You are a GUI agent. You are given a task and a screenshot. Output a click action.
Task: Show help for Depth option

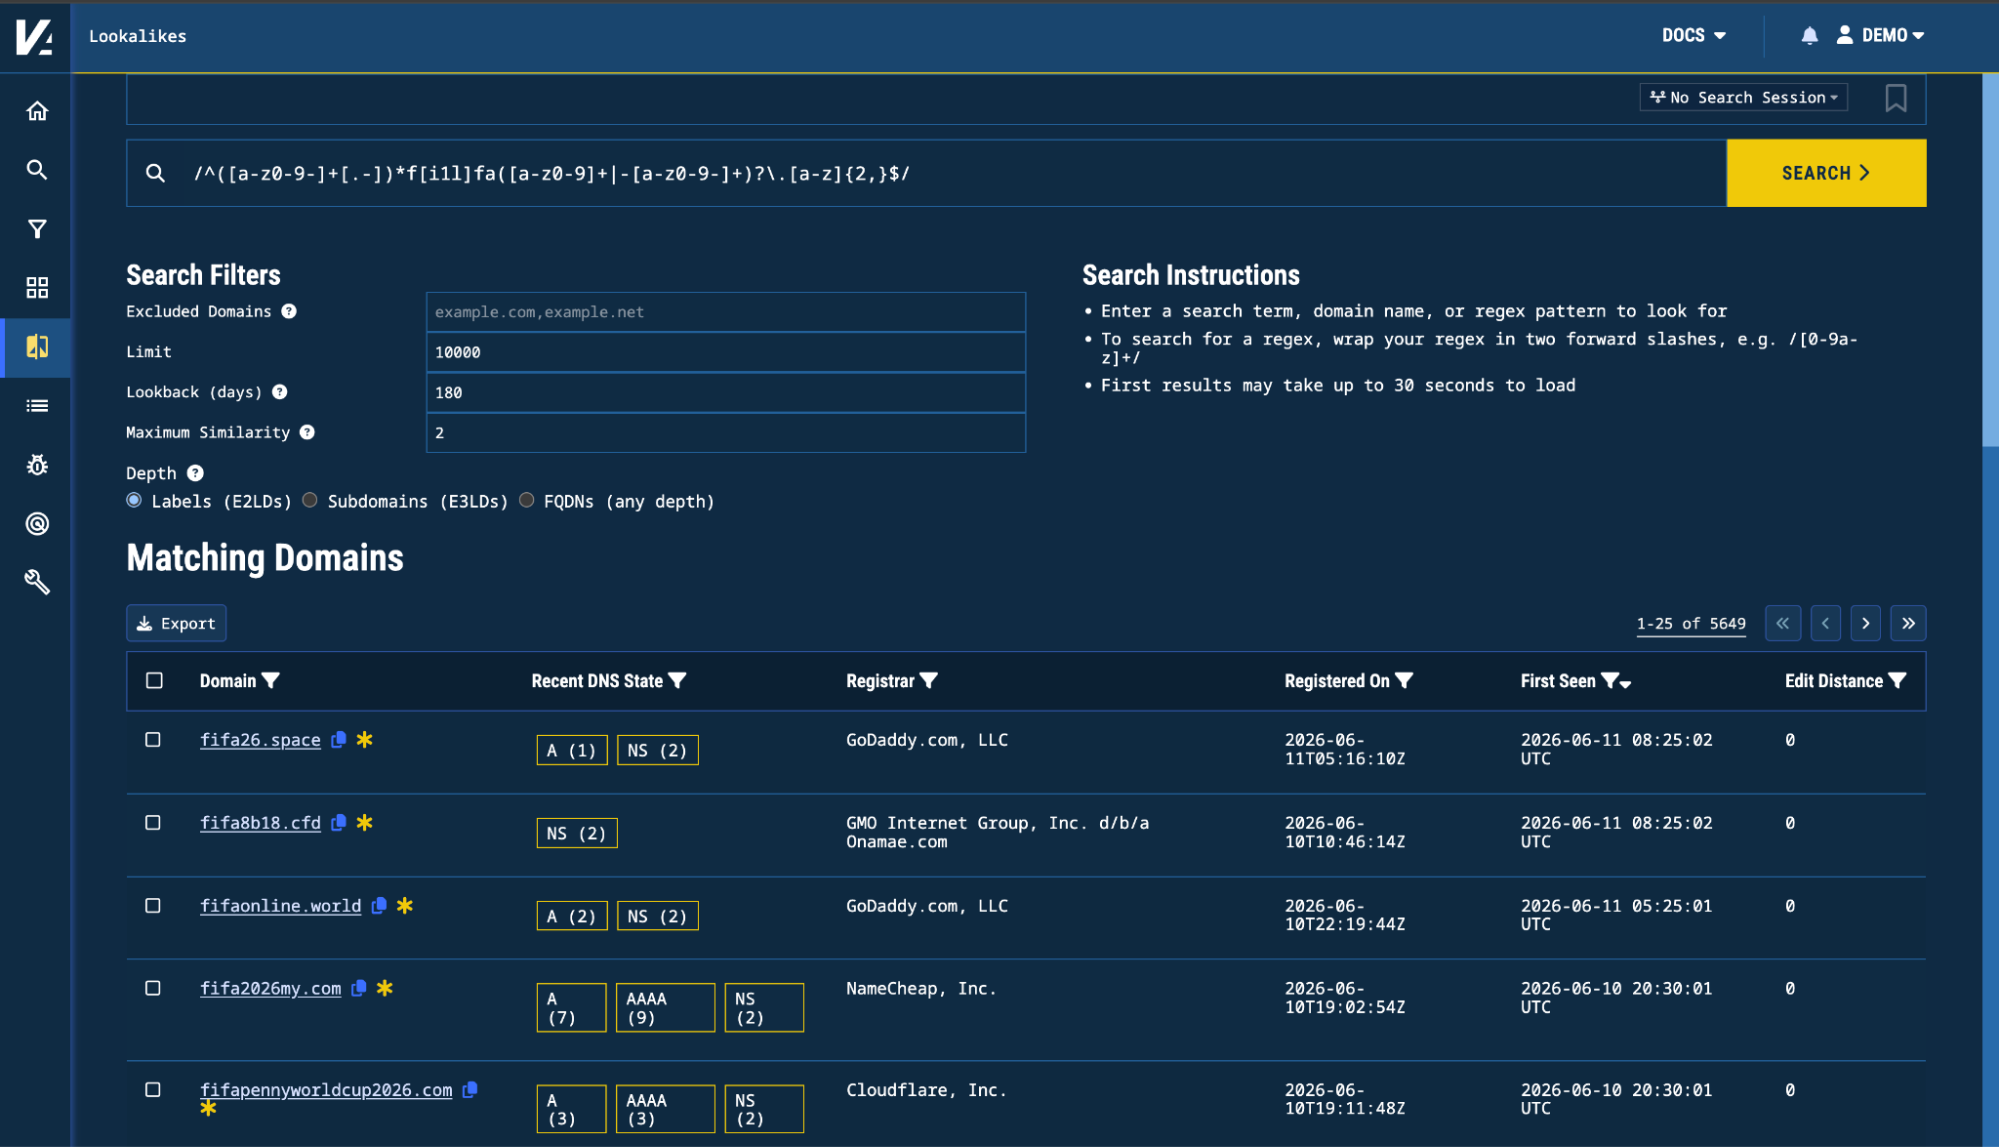point(195,473)
